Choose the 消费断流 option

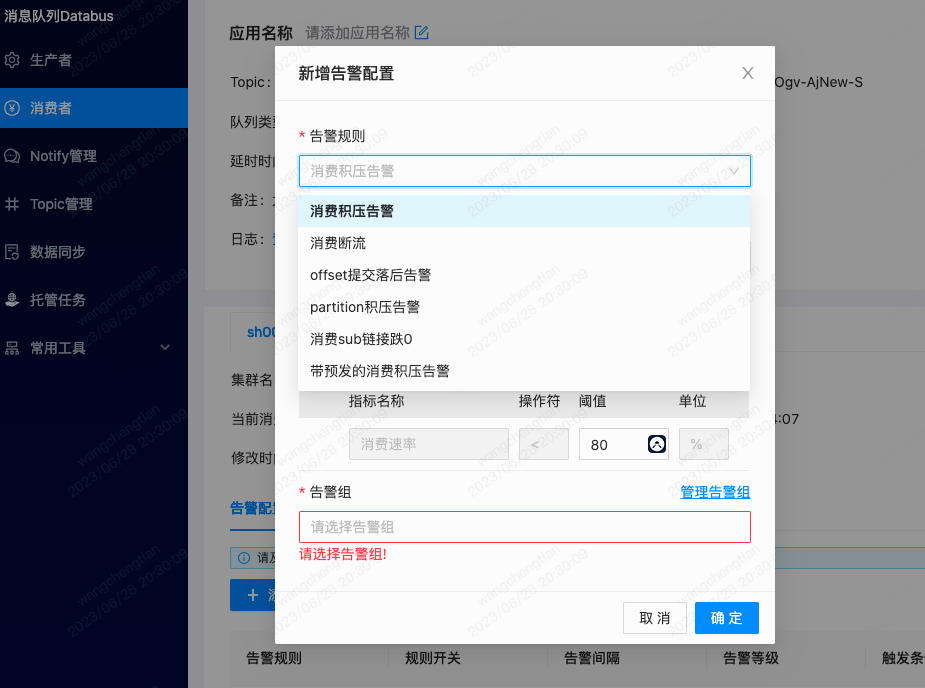pyautogui.click(x=524, y=243)
